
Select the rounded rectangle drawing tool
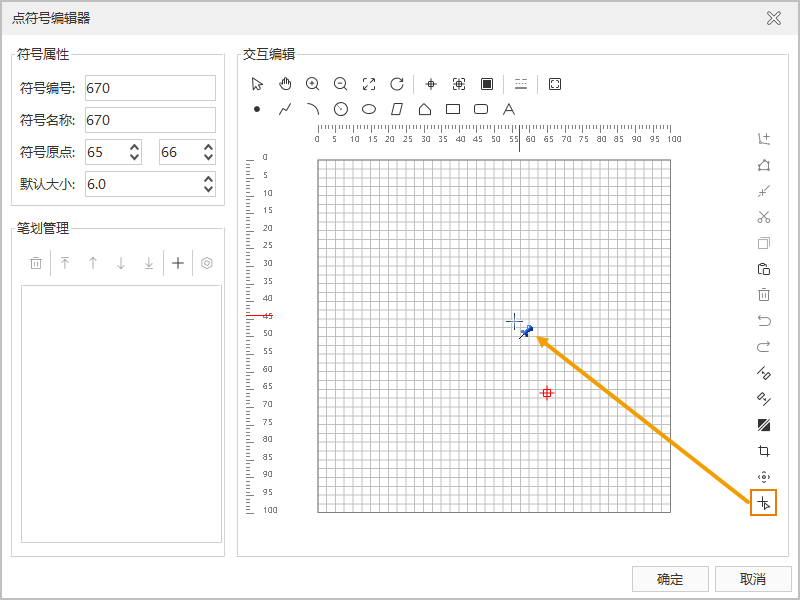pos(481,109)
